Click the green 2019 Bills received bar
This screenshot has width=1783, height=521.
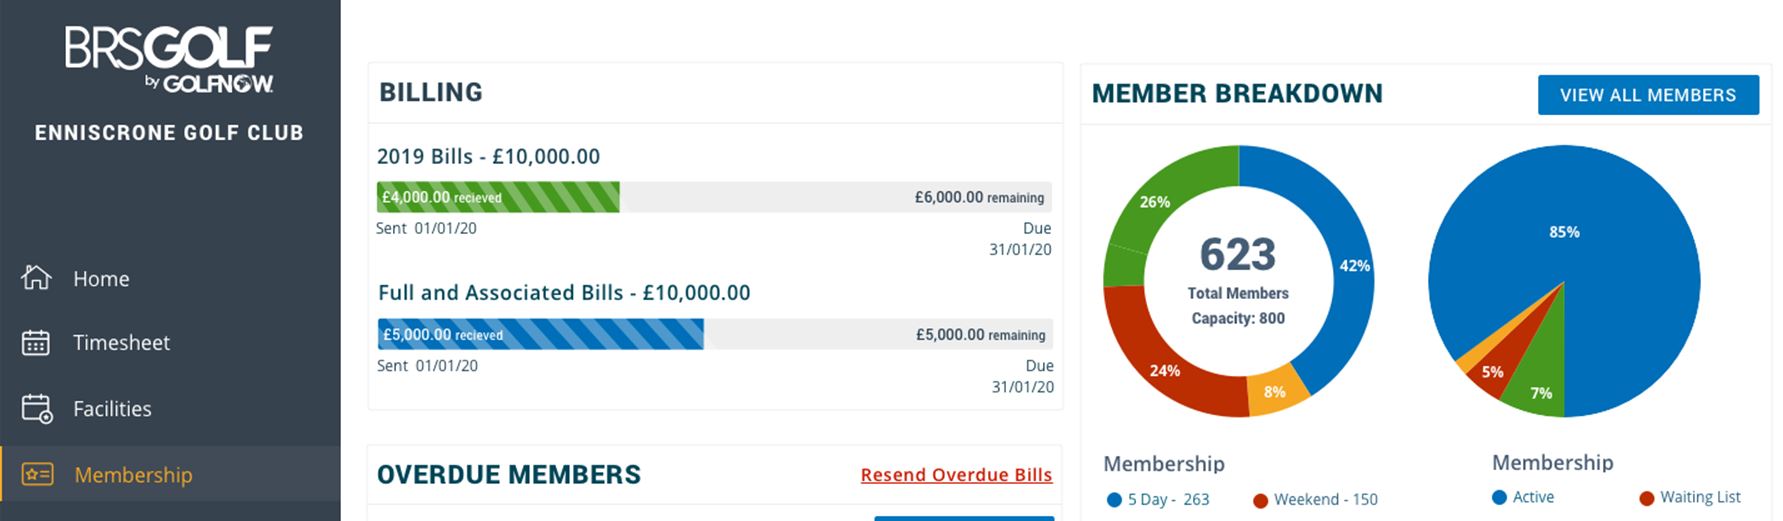pyautogui.click(x=498, y=197)
